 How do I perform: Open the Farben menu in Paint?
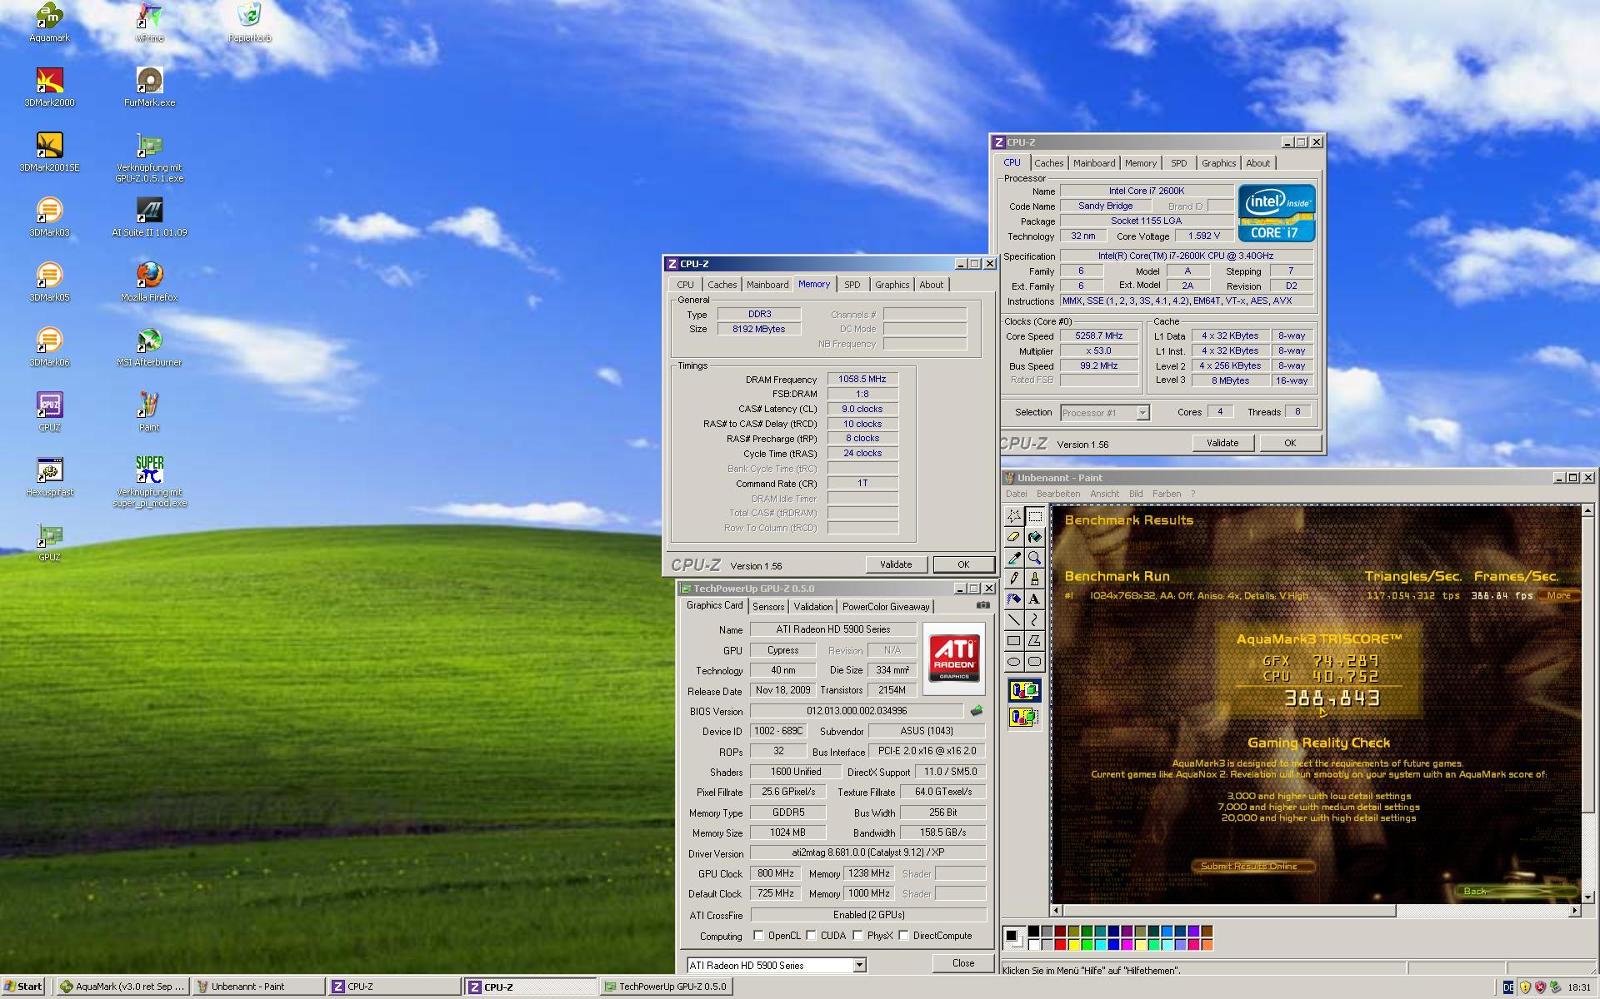point(1166,494)
